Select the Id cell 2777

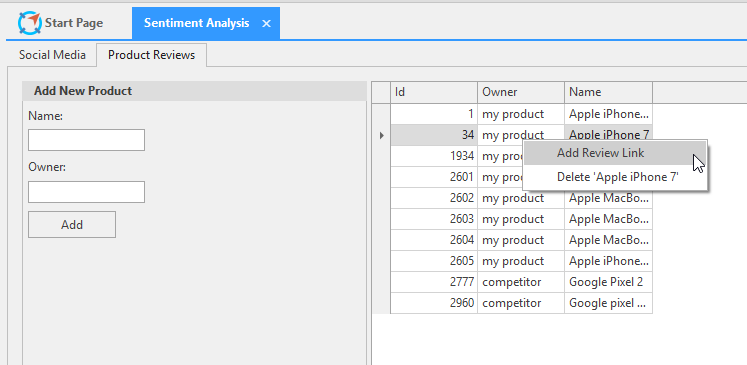click(434, 282)
